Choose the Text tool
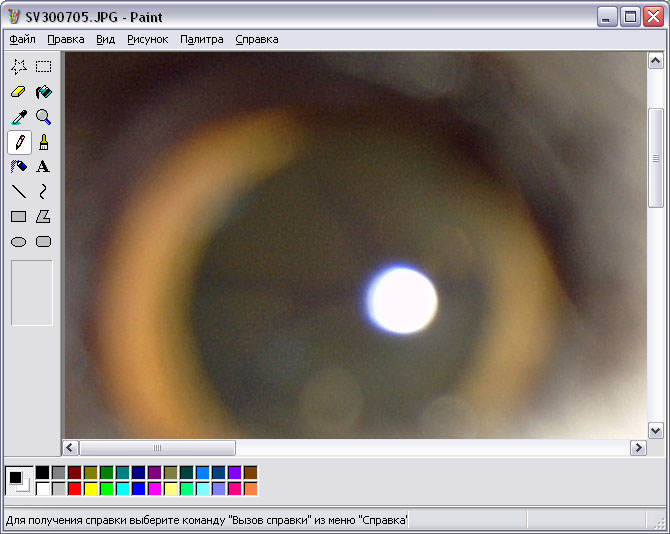The width and height of the screenshot is (670, 534). tap(43, 167)
